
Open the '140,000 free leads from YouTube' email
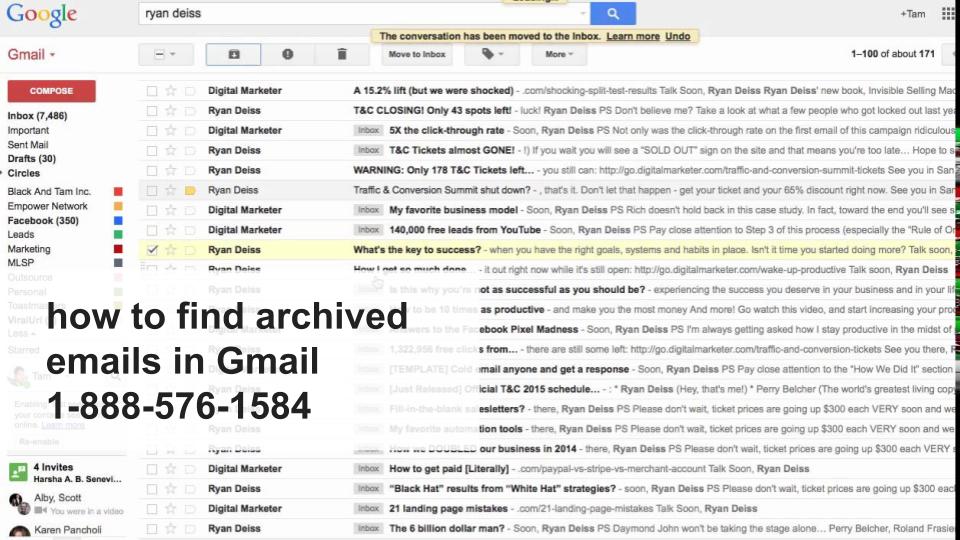point(549,230)
